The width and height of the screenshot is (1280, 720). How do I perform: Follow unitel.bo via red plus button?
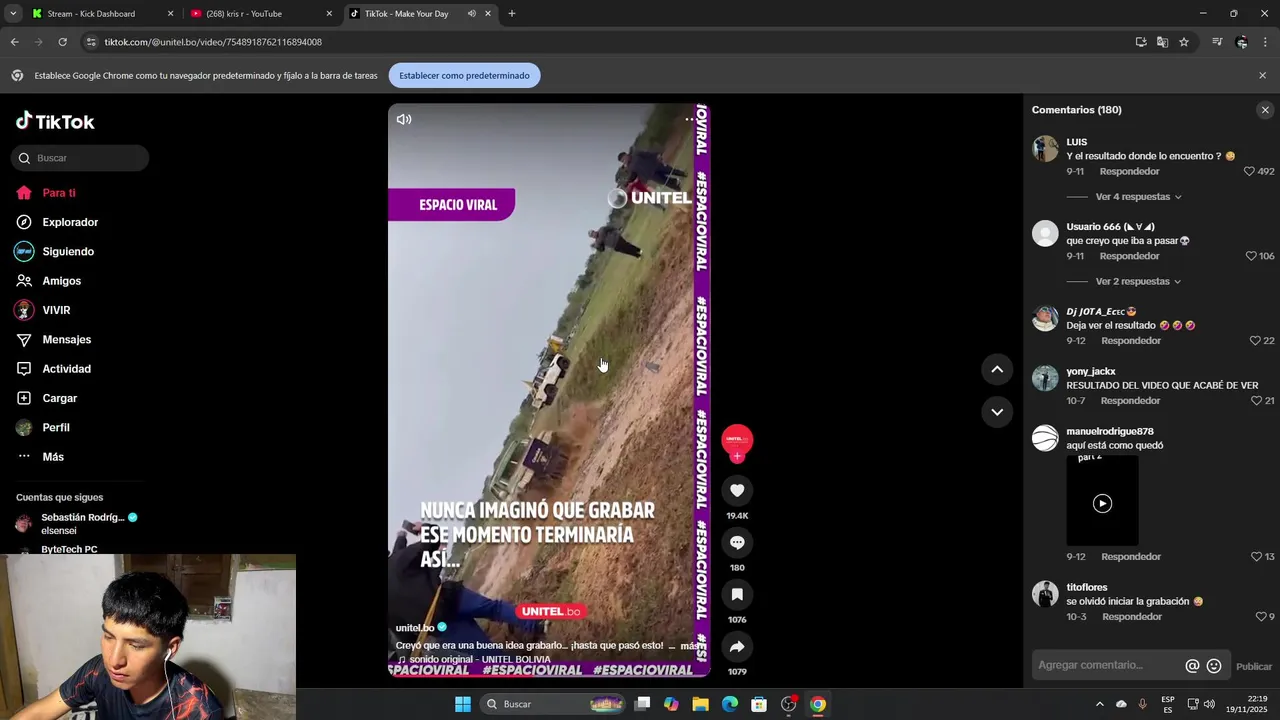(x=737, y=456)
